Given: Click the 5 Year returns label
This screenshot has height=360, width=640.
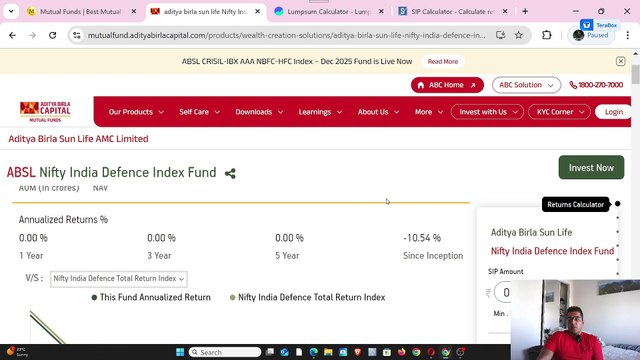Looking at the screenshot, I should (287, 256).
